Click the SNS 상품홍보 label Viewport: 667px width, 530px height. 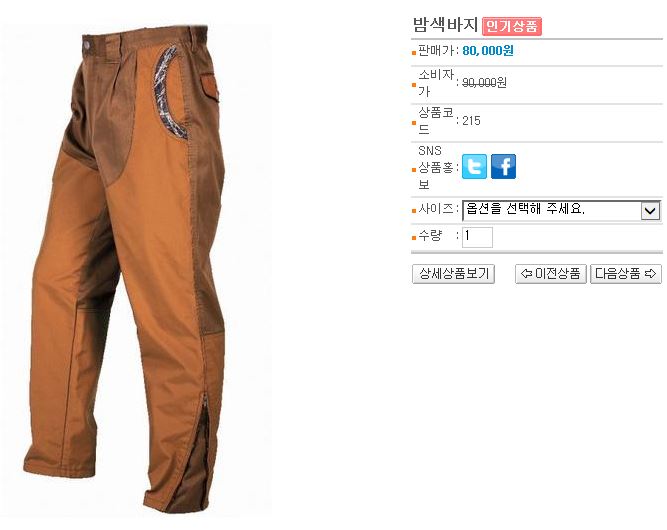pyautogui.click(x=436, y=168)
